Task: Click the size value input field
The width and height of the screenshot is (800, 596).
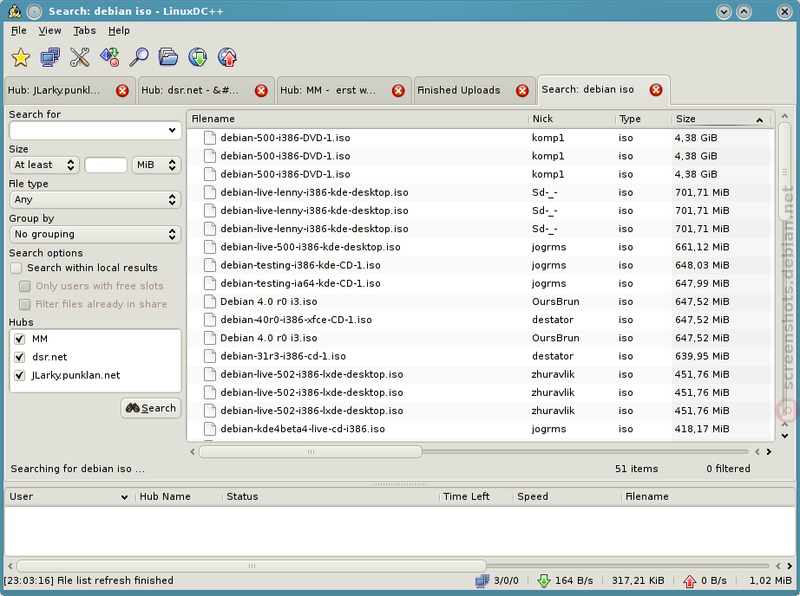Action: coord(106,165)
